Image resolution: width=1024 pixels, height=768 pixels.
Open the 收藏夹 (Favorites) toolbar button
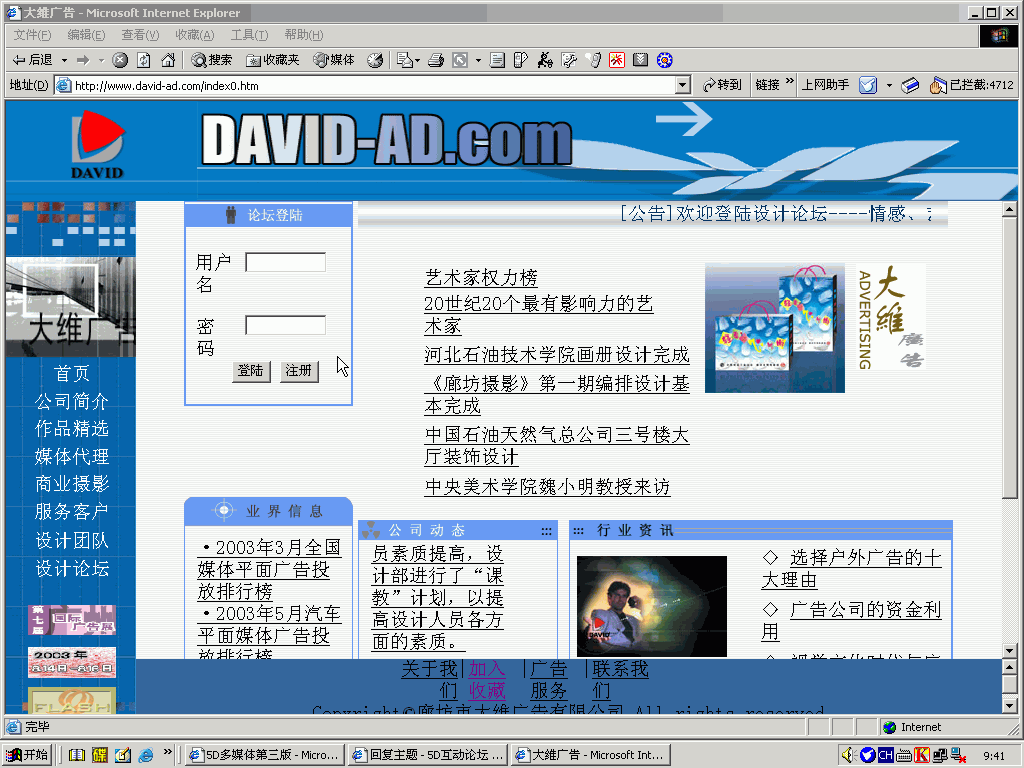[x=272, y=60]
